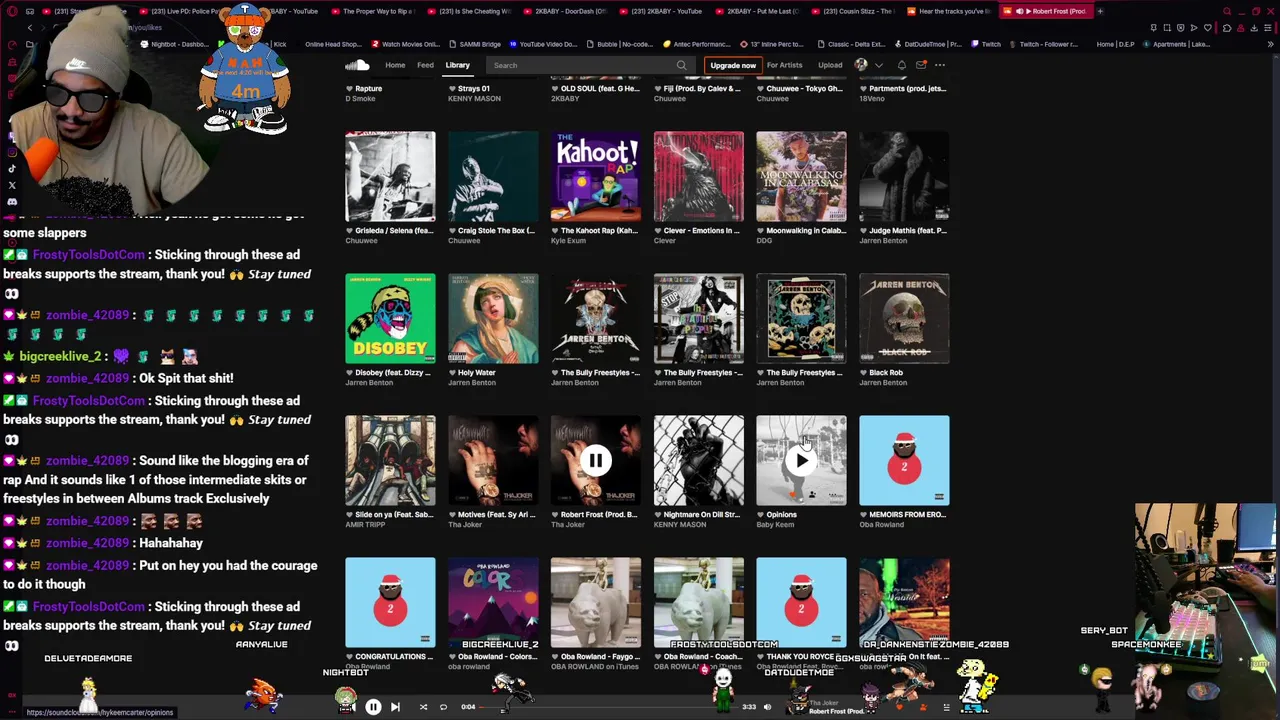
Task: Pause playback in the bottom player bar
Action: tap(373, 707)
